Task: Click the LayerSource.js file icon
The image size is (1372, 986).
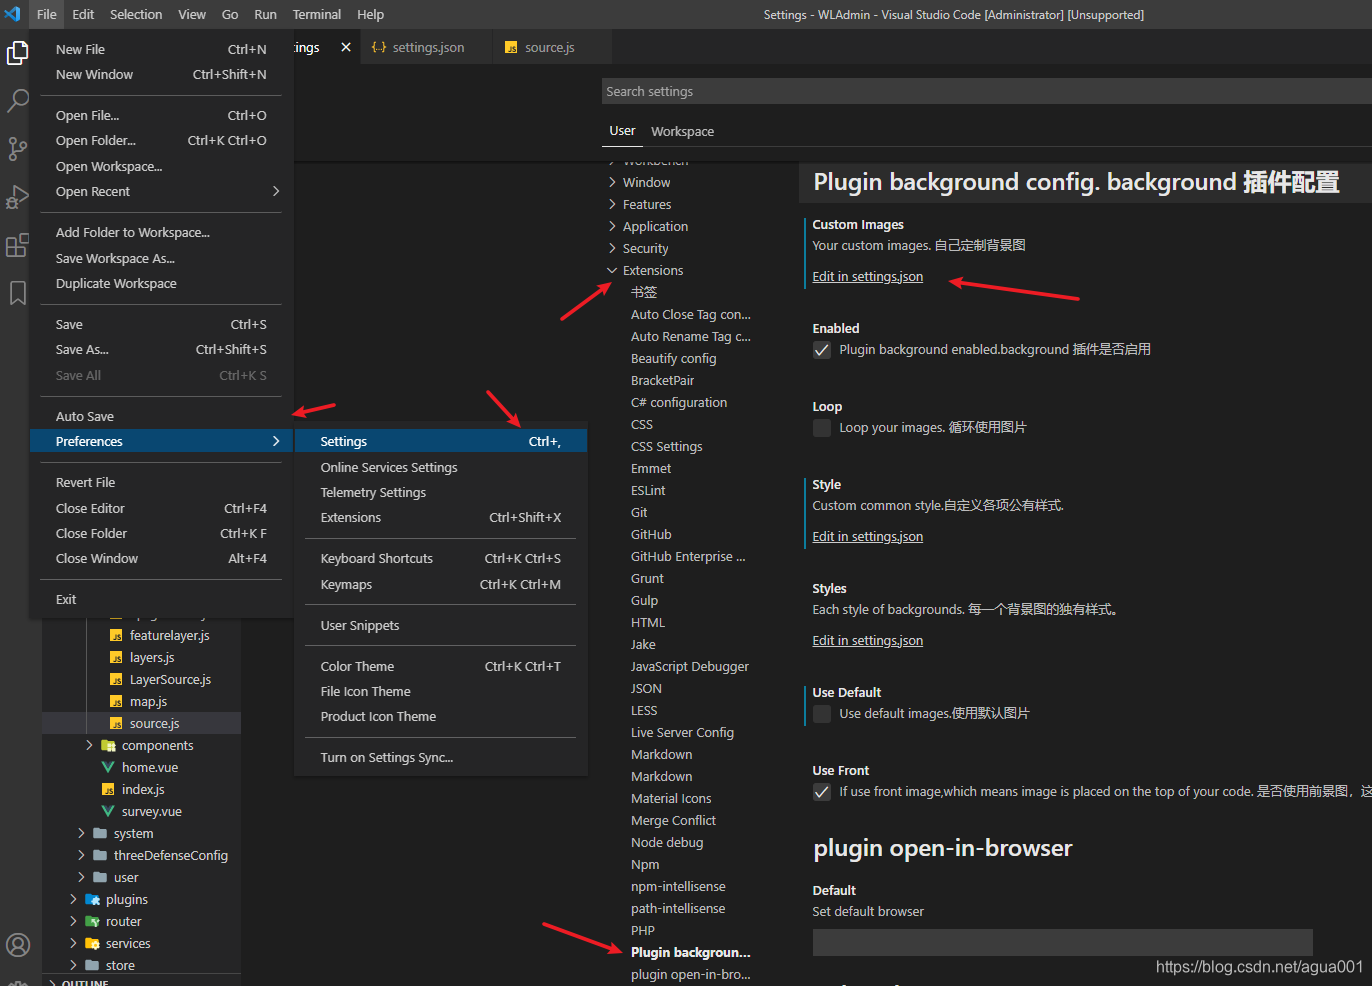Action: click(116, 680)
